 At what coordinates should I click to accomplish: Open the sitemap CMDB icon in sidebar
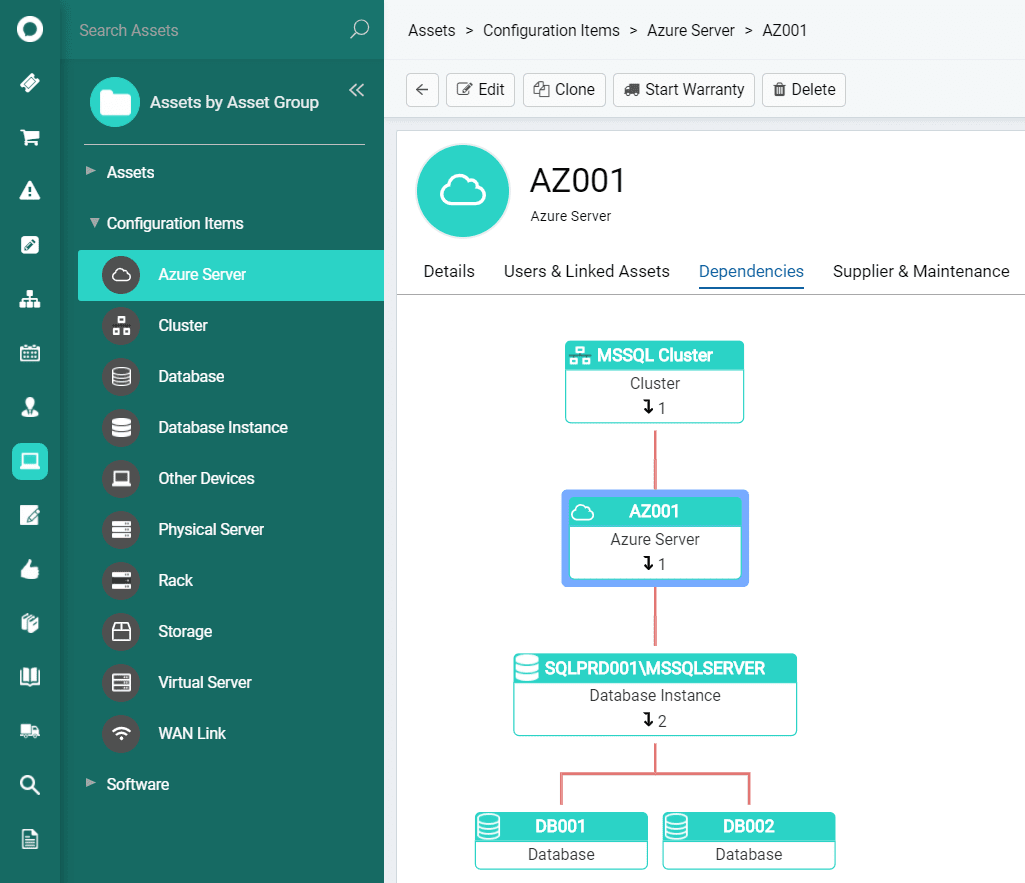point(29,298)
